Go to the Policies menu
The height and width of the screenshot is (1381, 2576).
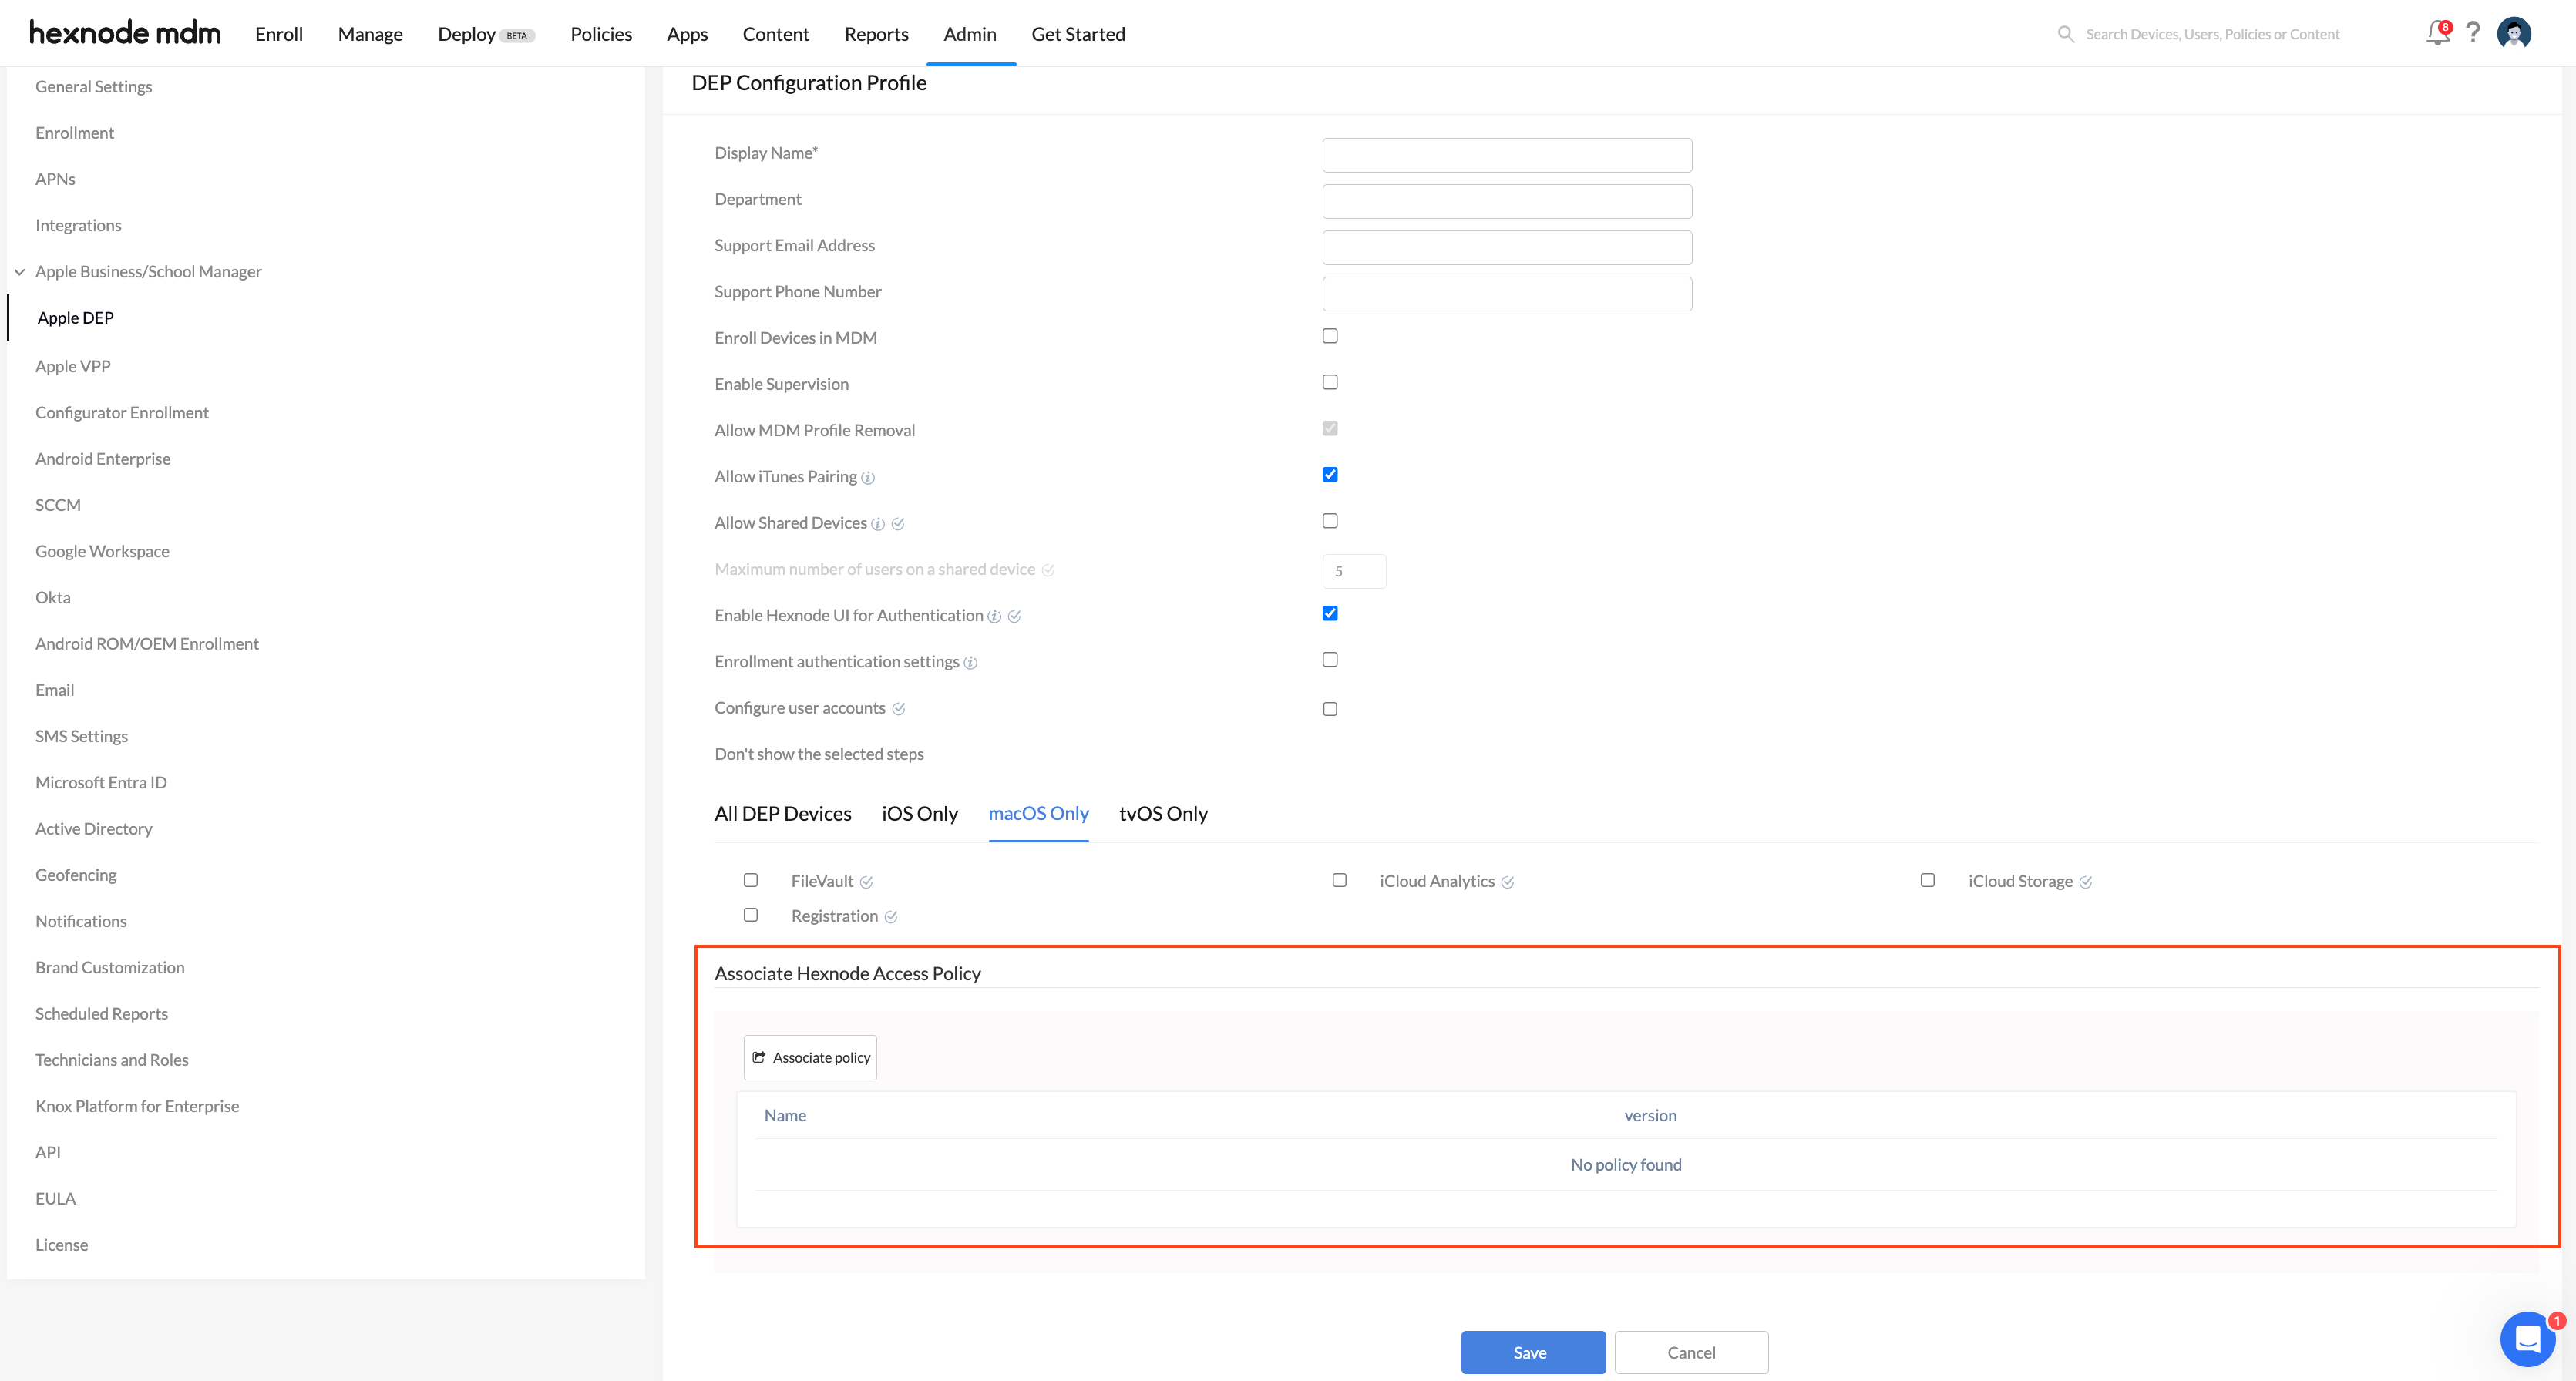tap(601, 34)
